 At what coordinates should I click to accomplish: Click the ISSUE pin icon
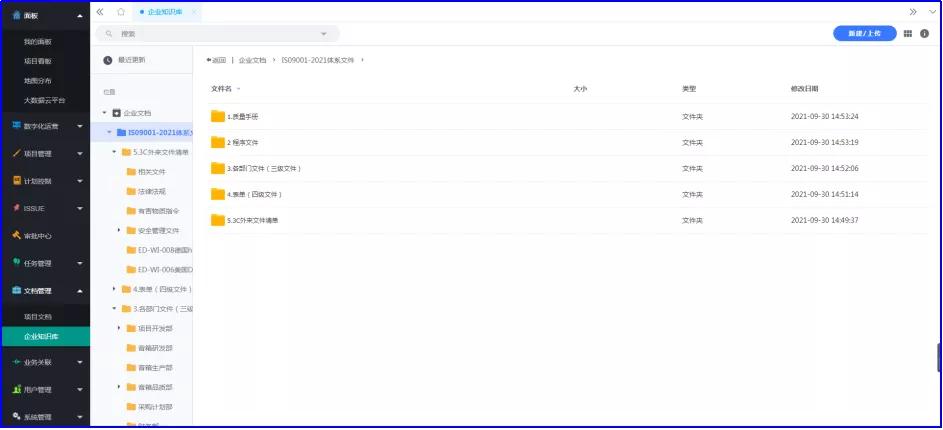point(17,208)
